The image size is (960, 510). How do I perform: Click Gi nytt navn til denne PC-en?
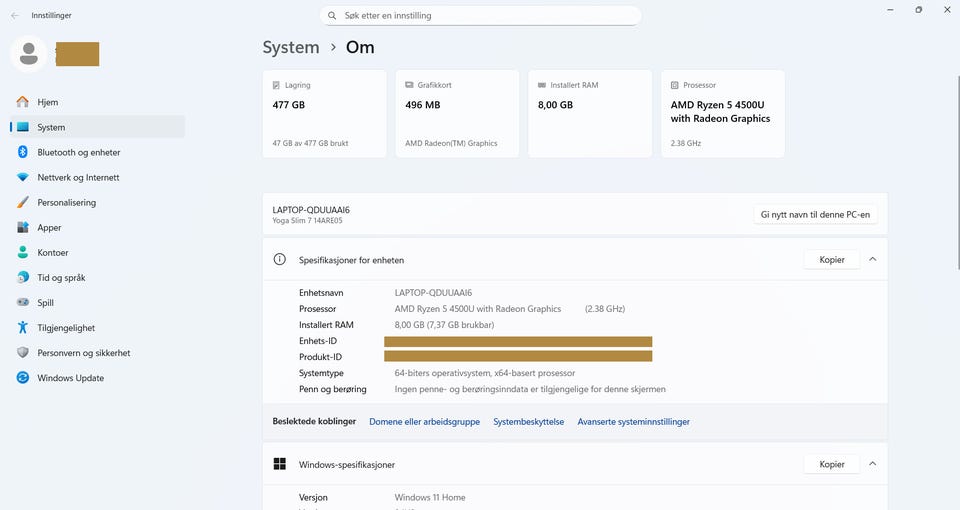click(x=815, y=215)
